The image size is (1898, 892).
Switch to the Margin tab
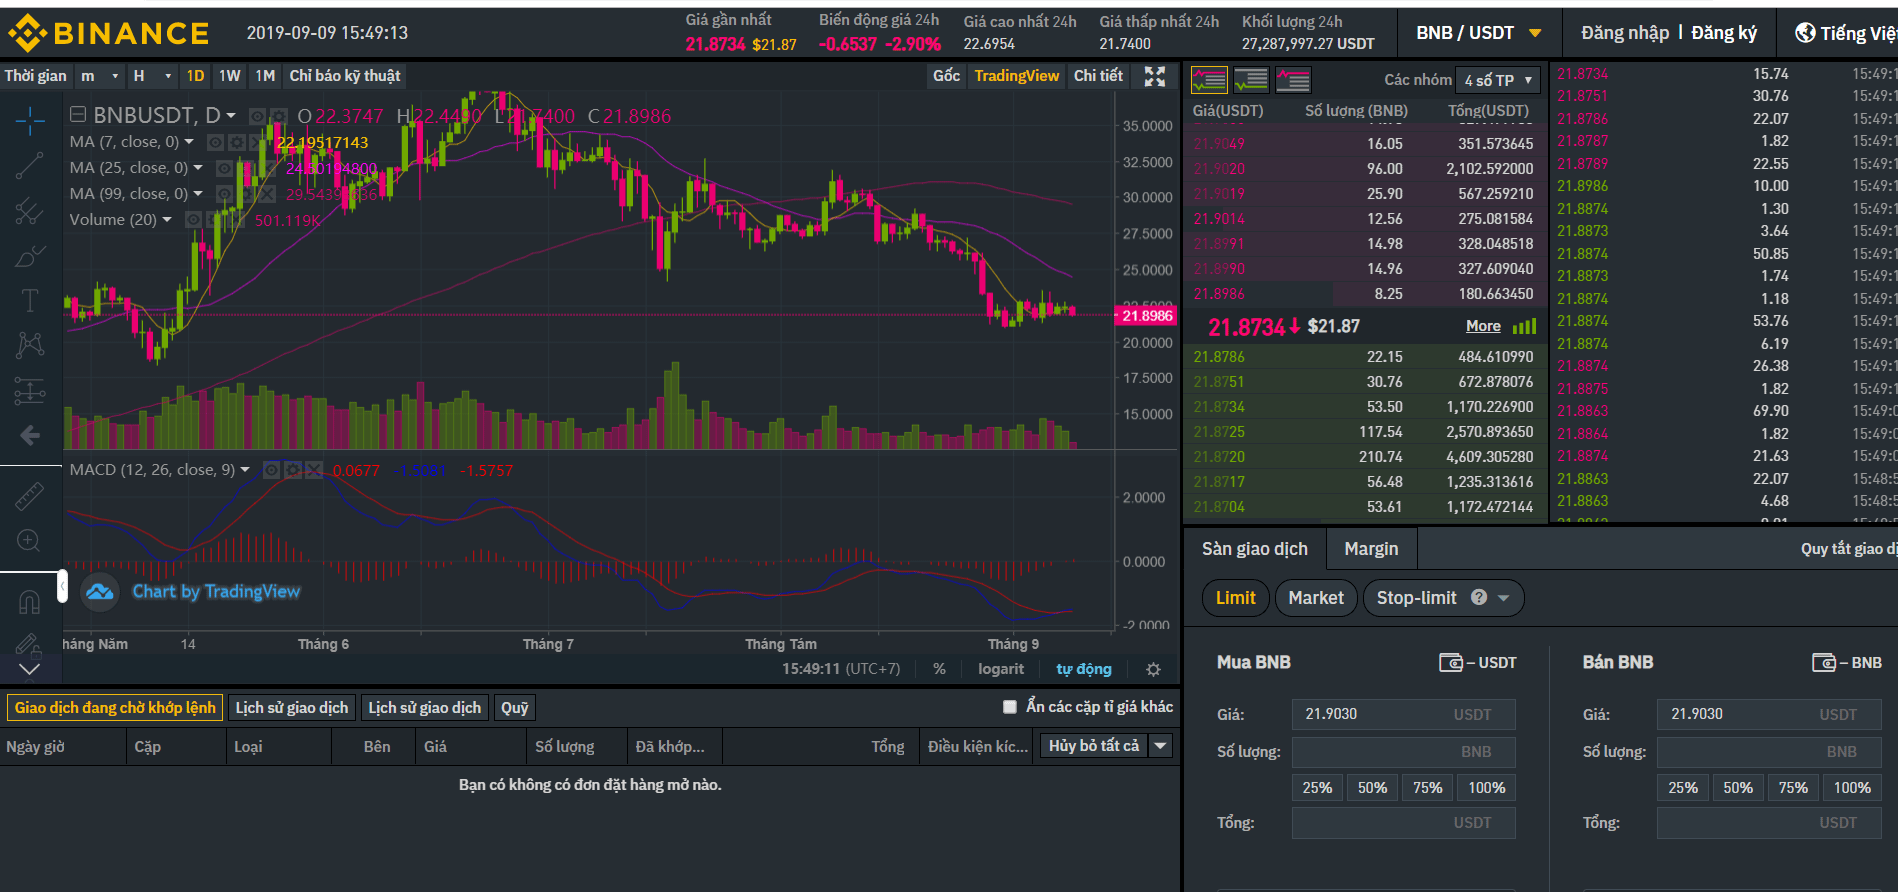1371,549
